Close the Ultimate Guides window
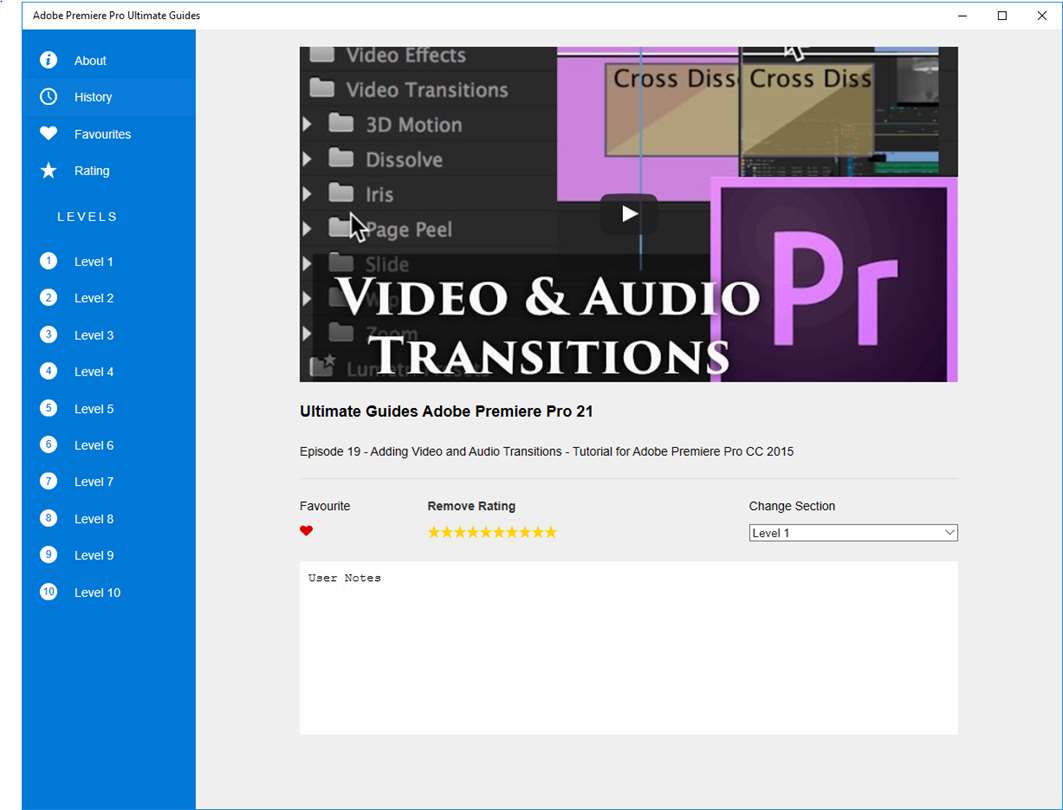The width and height of the screenshot is (1063, 810). 1042,16
